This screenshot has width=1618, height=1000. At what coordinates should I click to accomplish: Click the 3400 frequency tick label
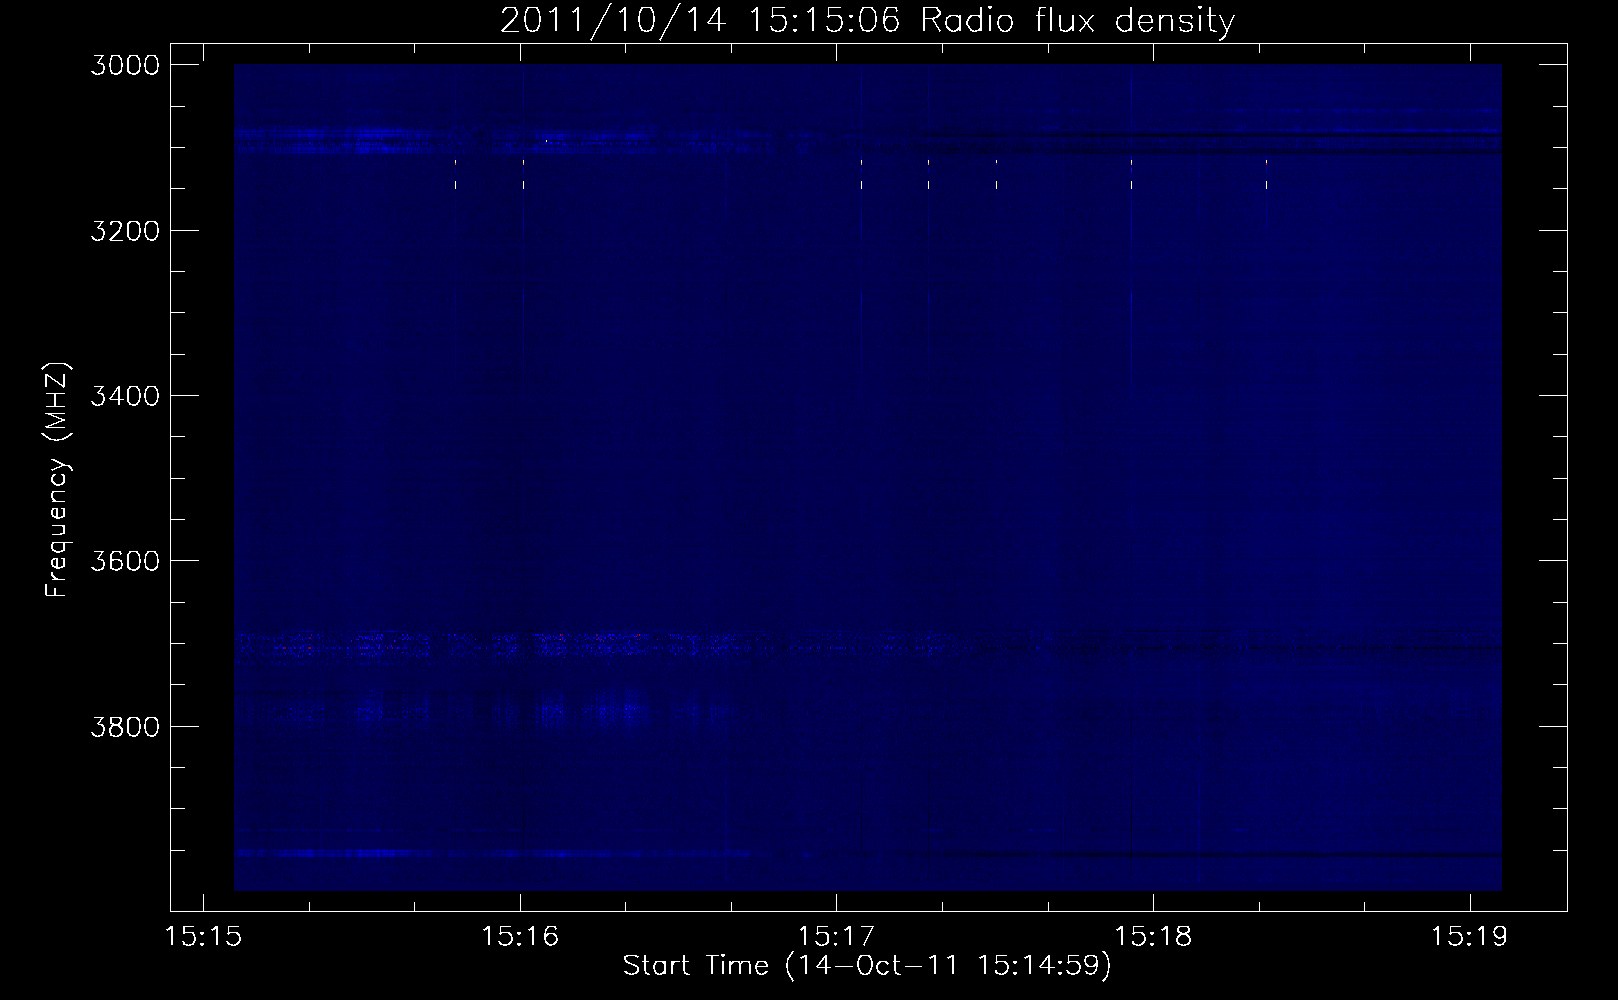click(125, 395)
